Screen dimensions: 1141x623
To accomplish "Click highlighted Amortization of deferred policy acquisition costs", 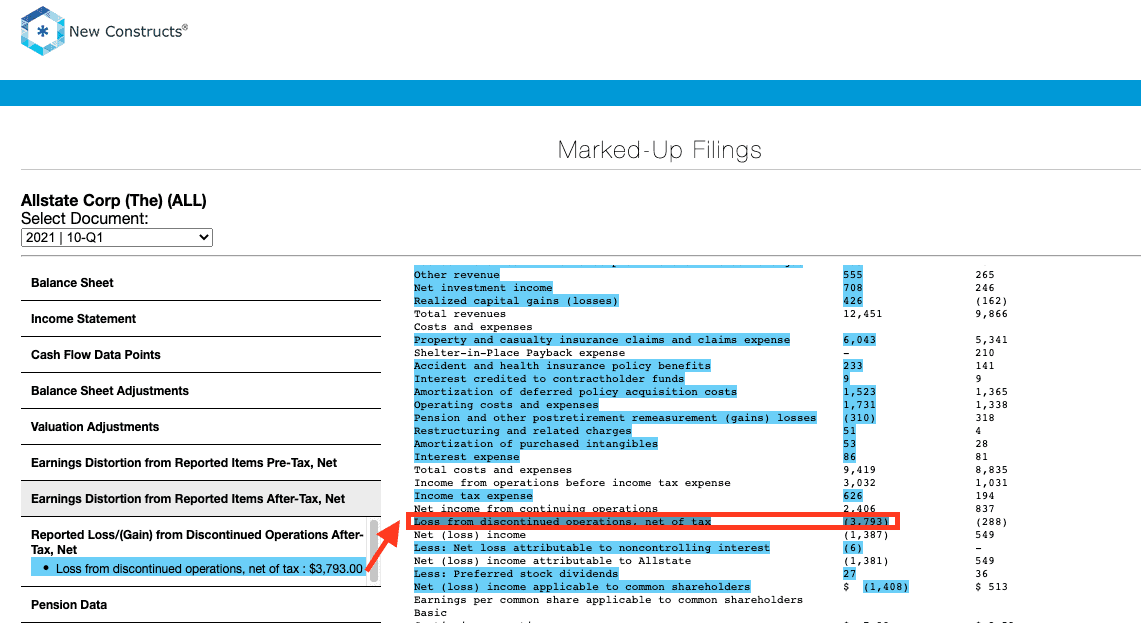I will click(x=576, y=392).
